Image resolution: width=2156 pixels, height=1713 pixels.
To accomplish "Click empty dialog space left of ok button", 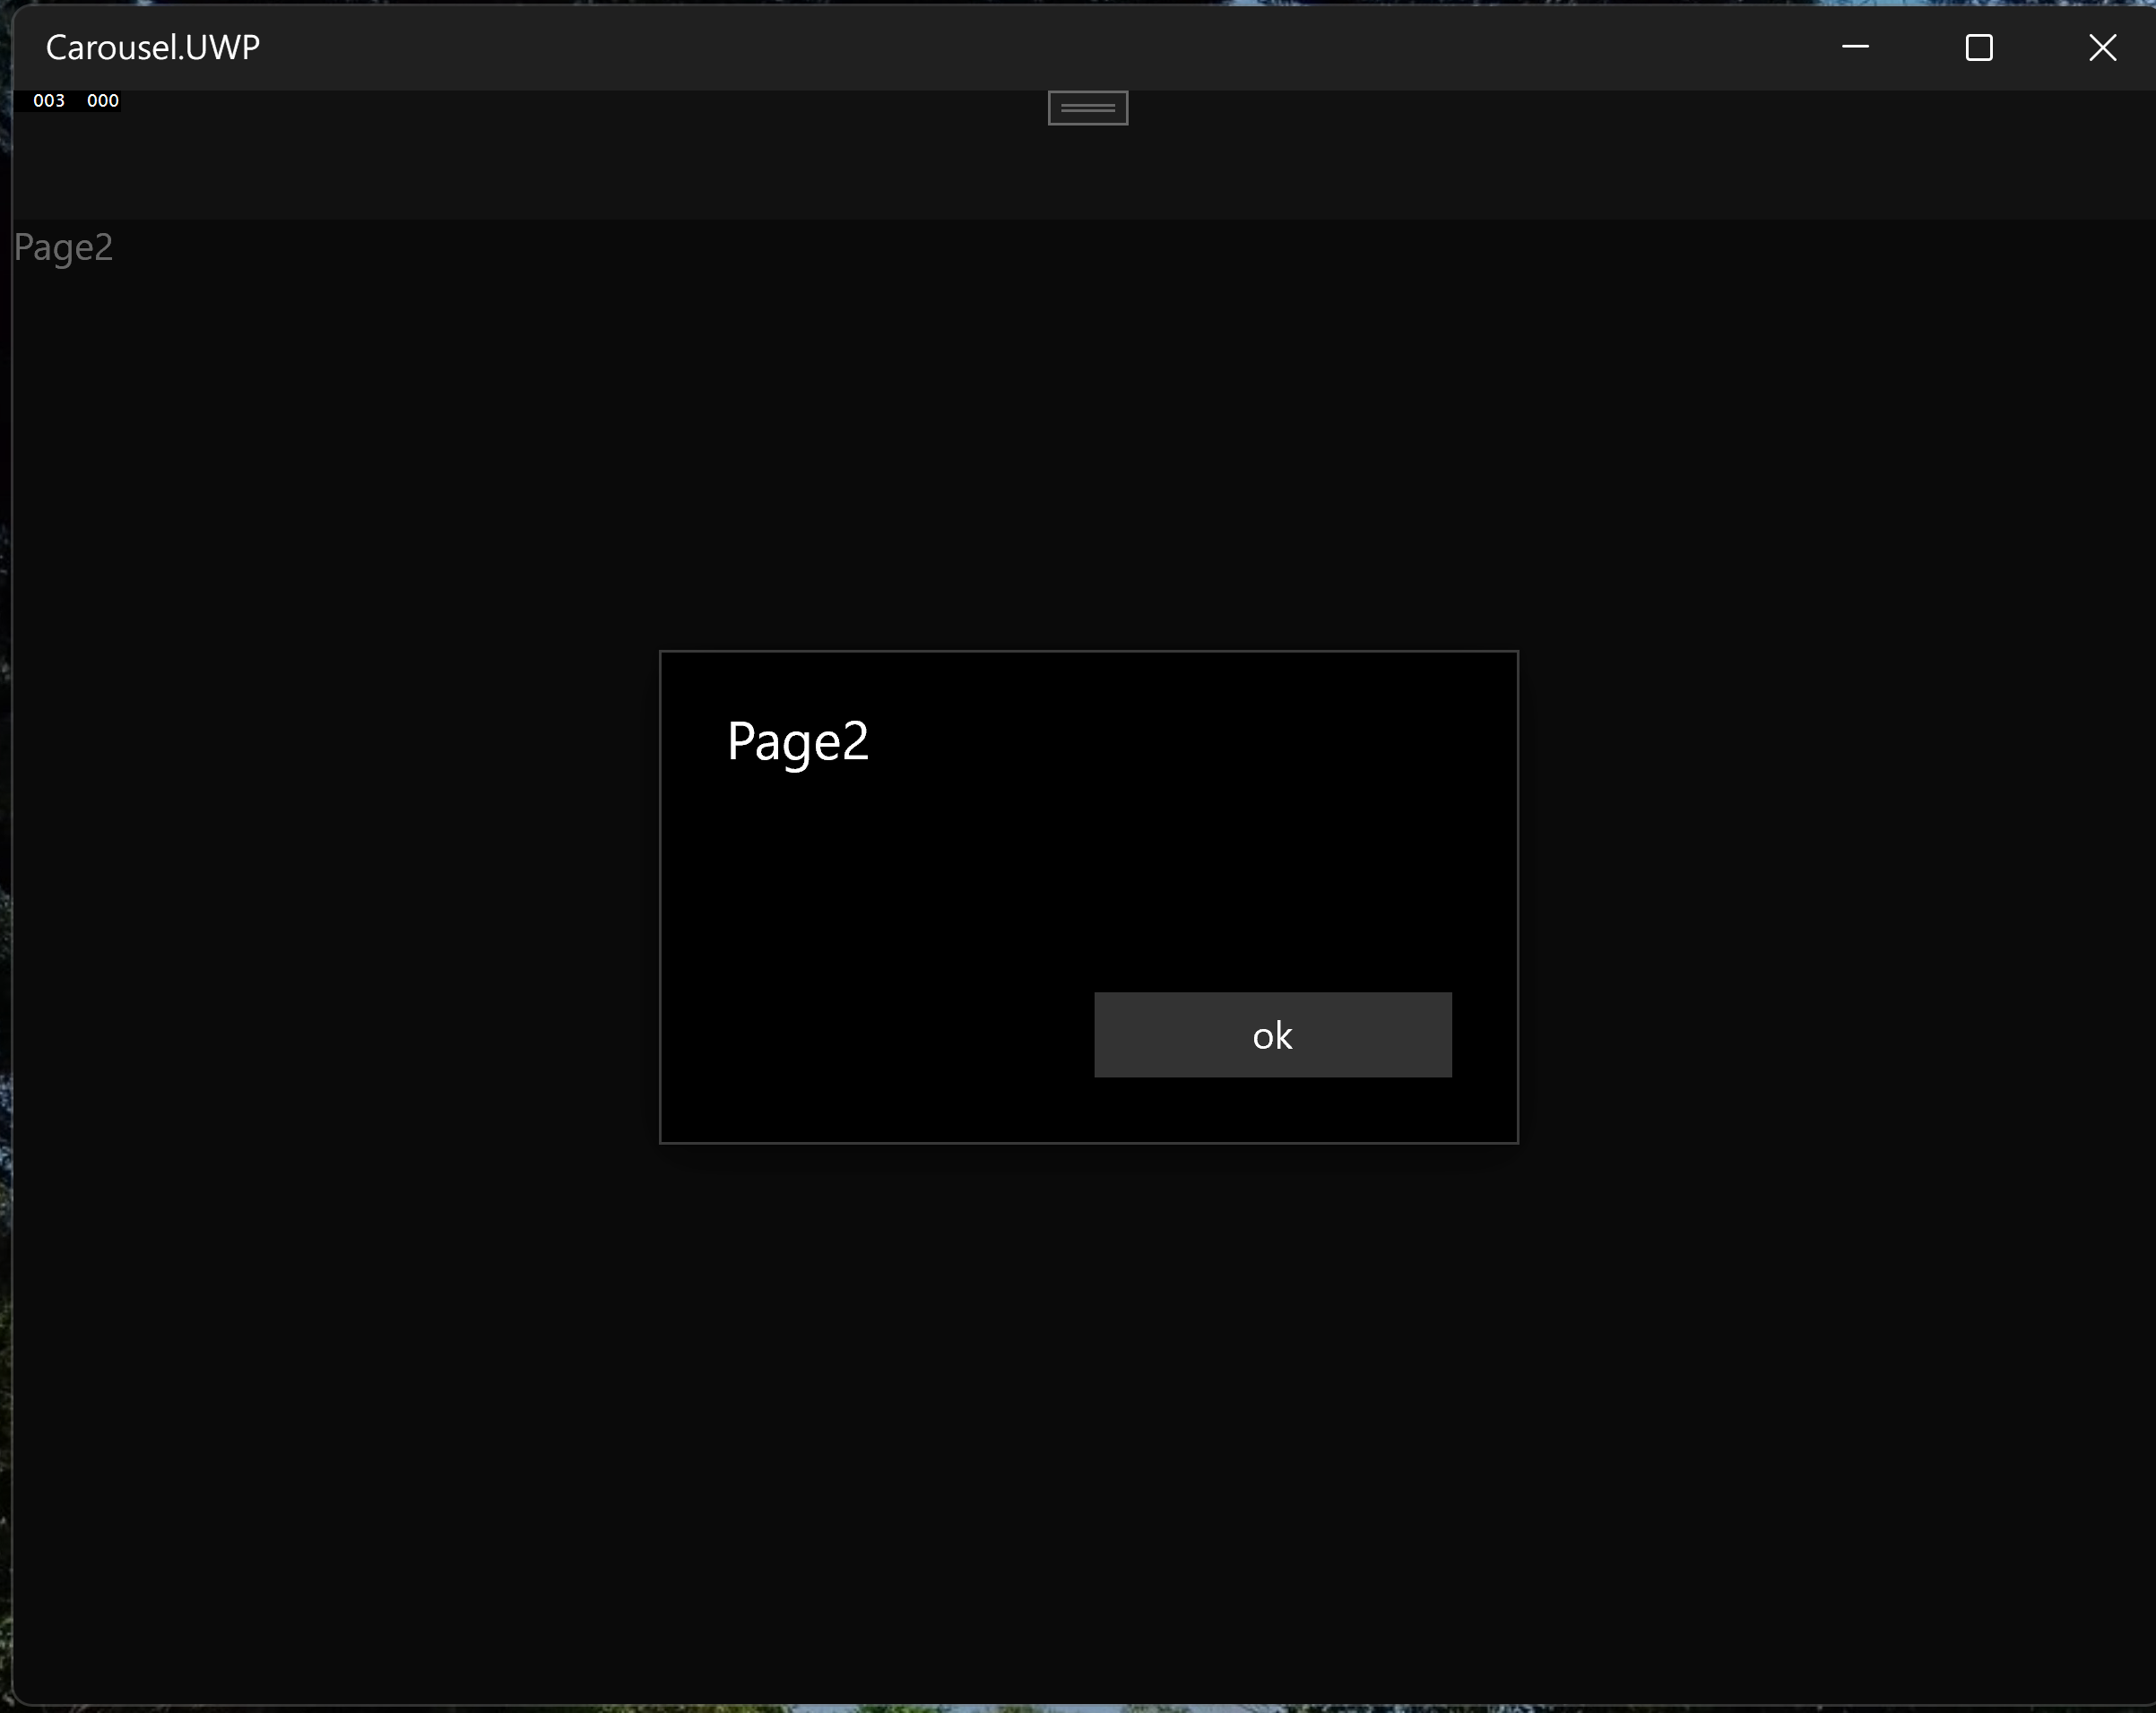I will 880,1035.
